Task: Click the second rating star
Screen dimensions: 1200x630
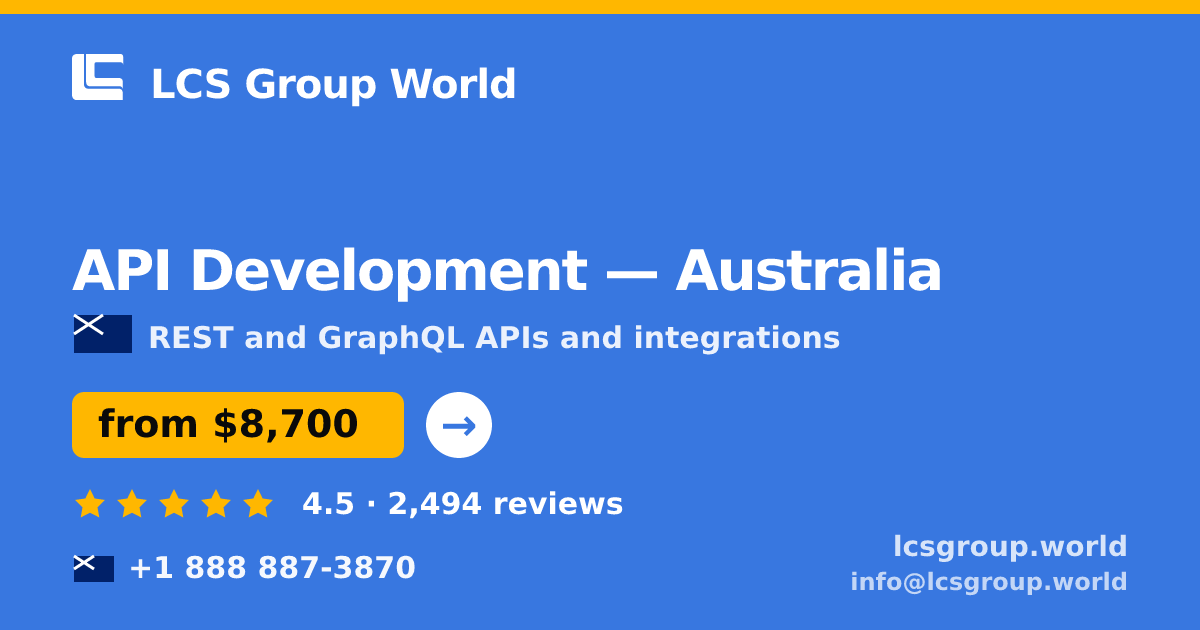Action: pyautogui.click(x=132, y=504)
